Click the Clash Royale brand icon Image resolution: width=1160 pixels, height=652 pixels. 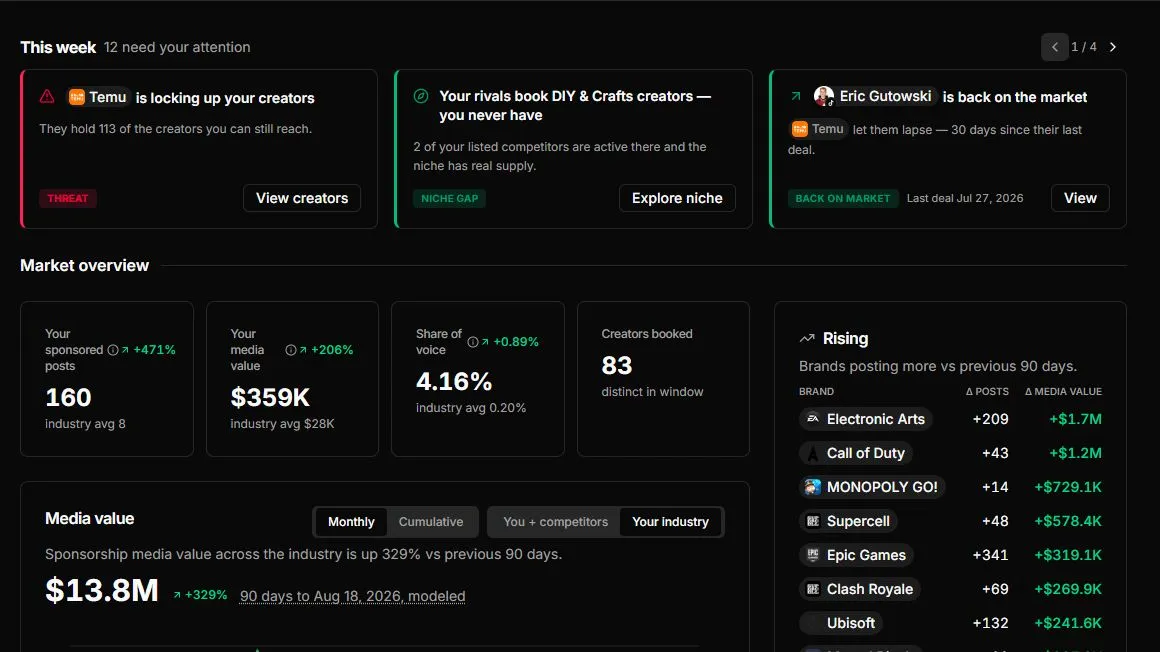(x=813, y=589)
